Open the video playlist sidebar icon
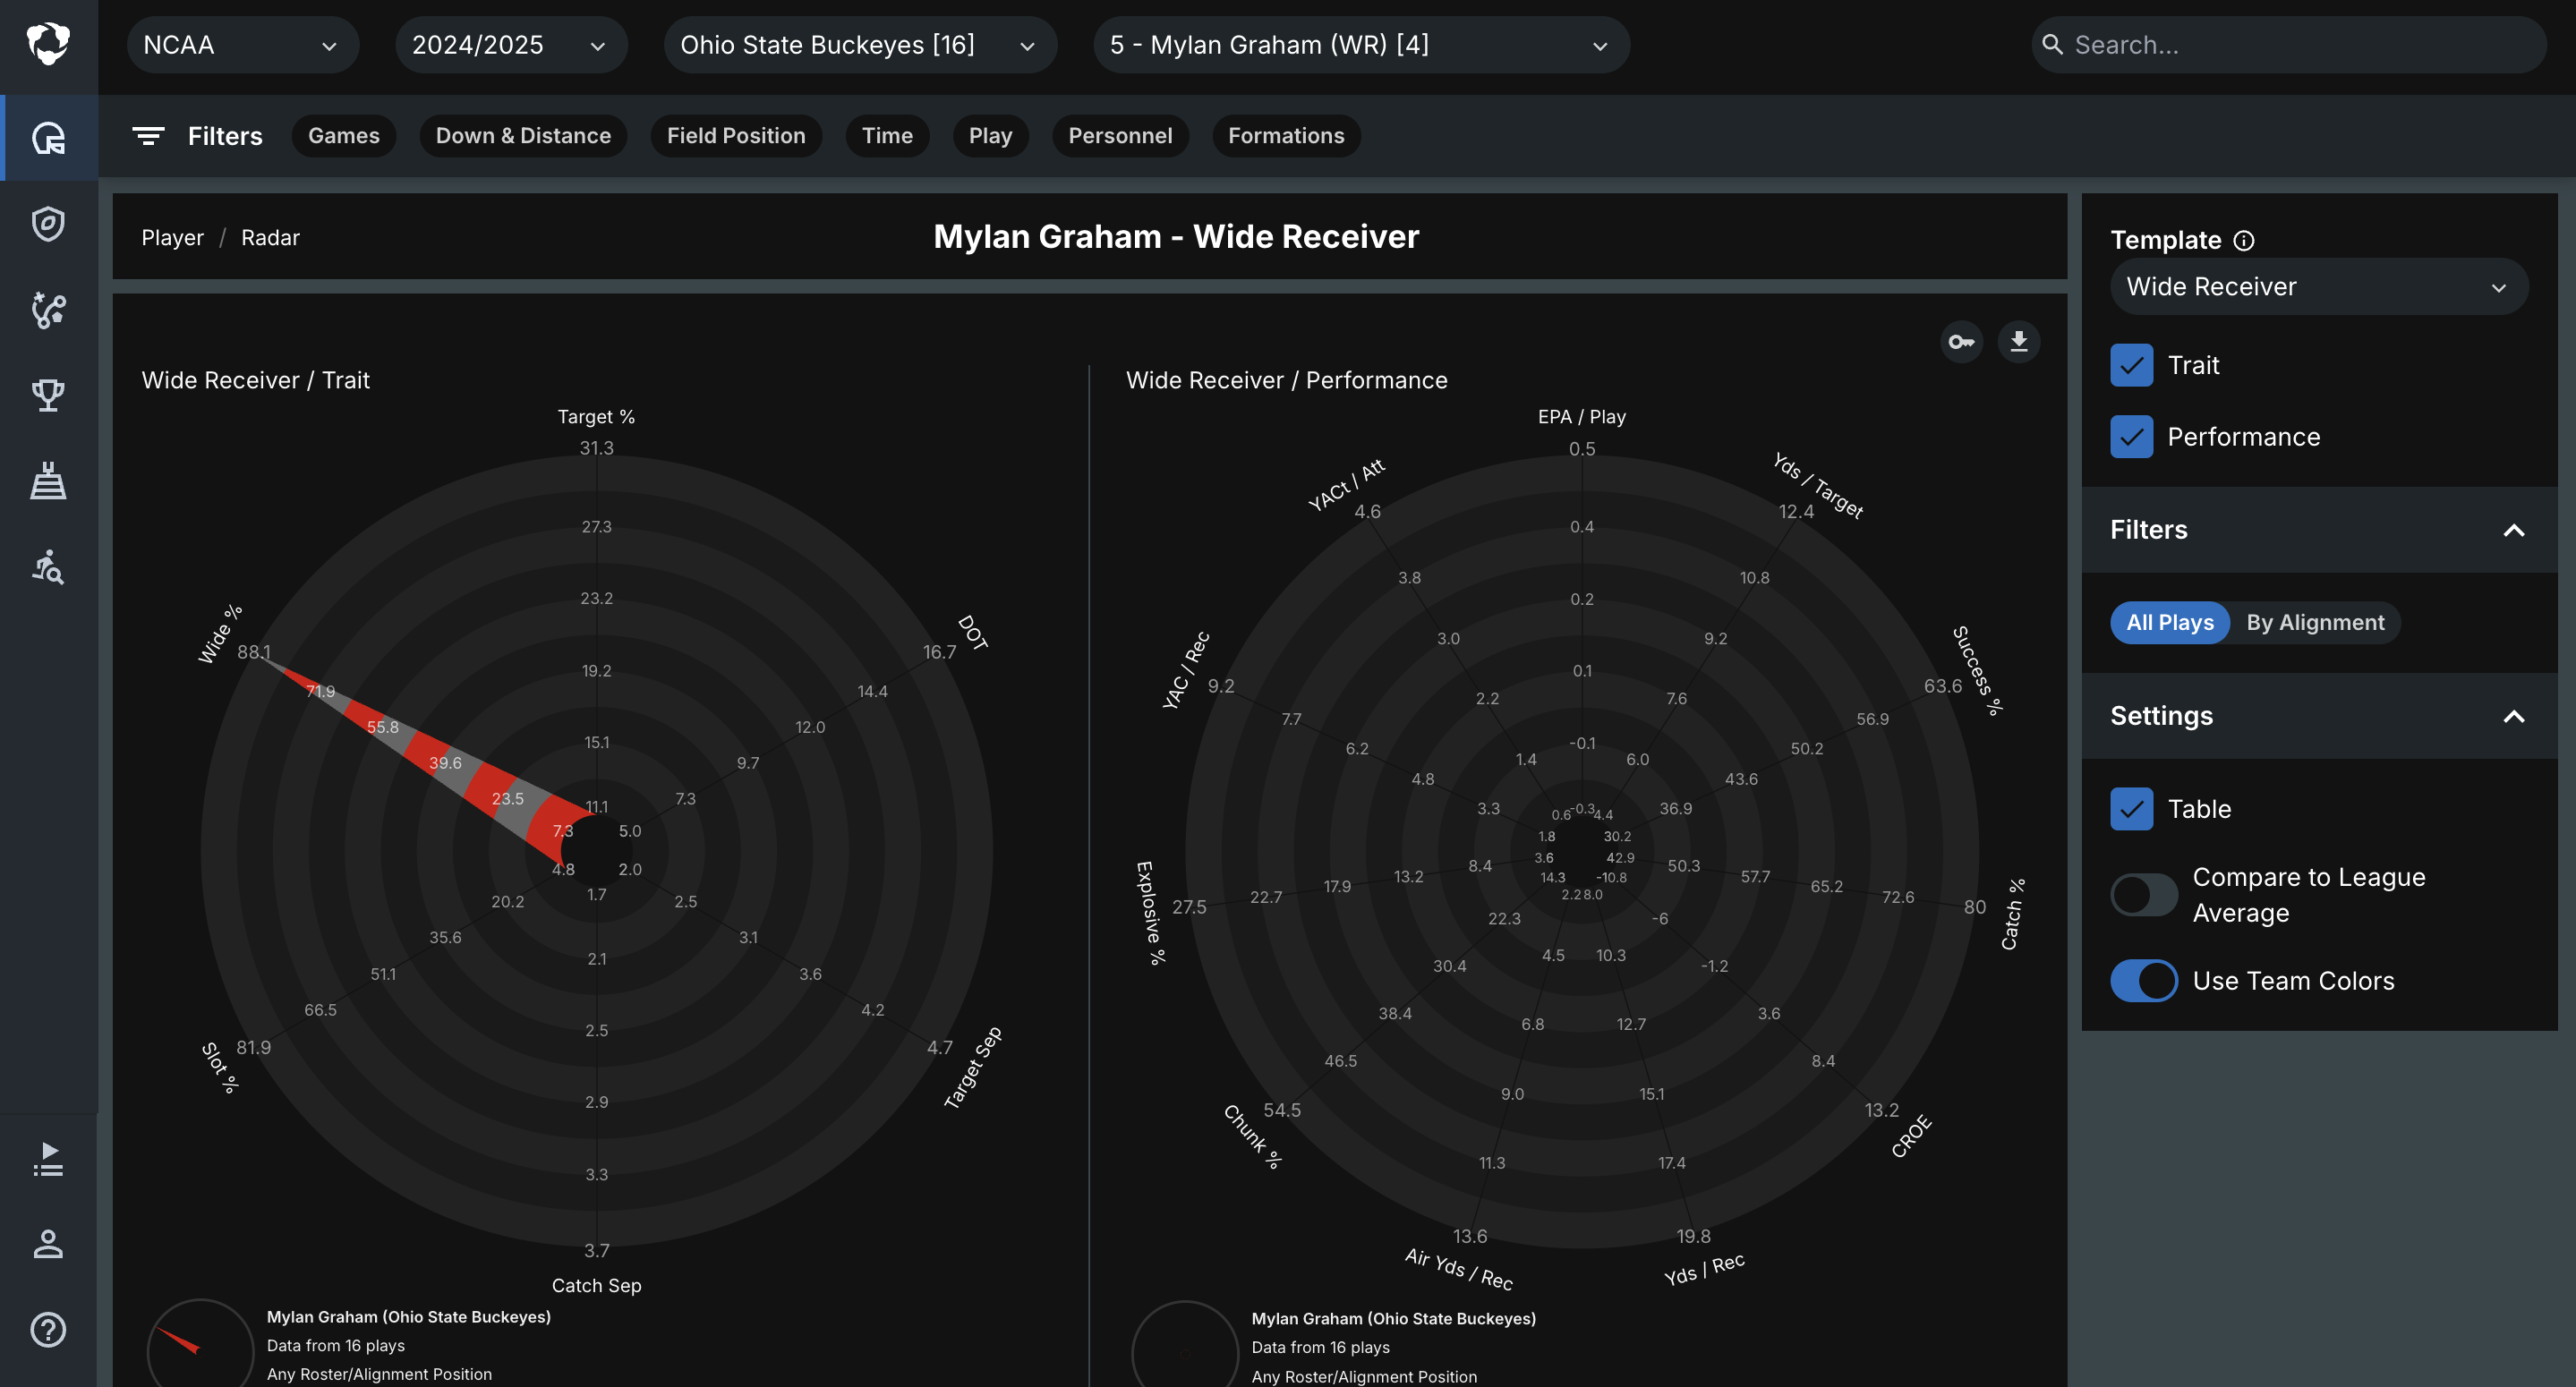The height and width of the screenshot is (1387, 2576). coord(48,1159)
